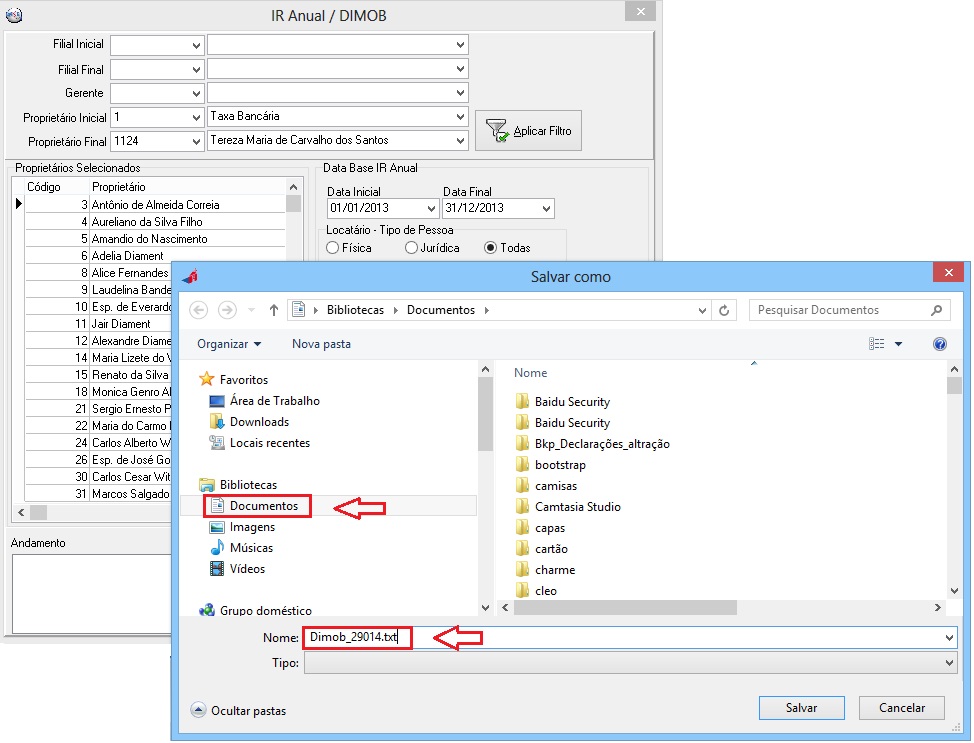The height and width of the screenshot is (743, 974).
Task: Click the back arrow in Salvar como
Action: (x=198, y=309)
